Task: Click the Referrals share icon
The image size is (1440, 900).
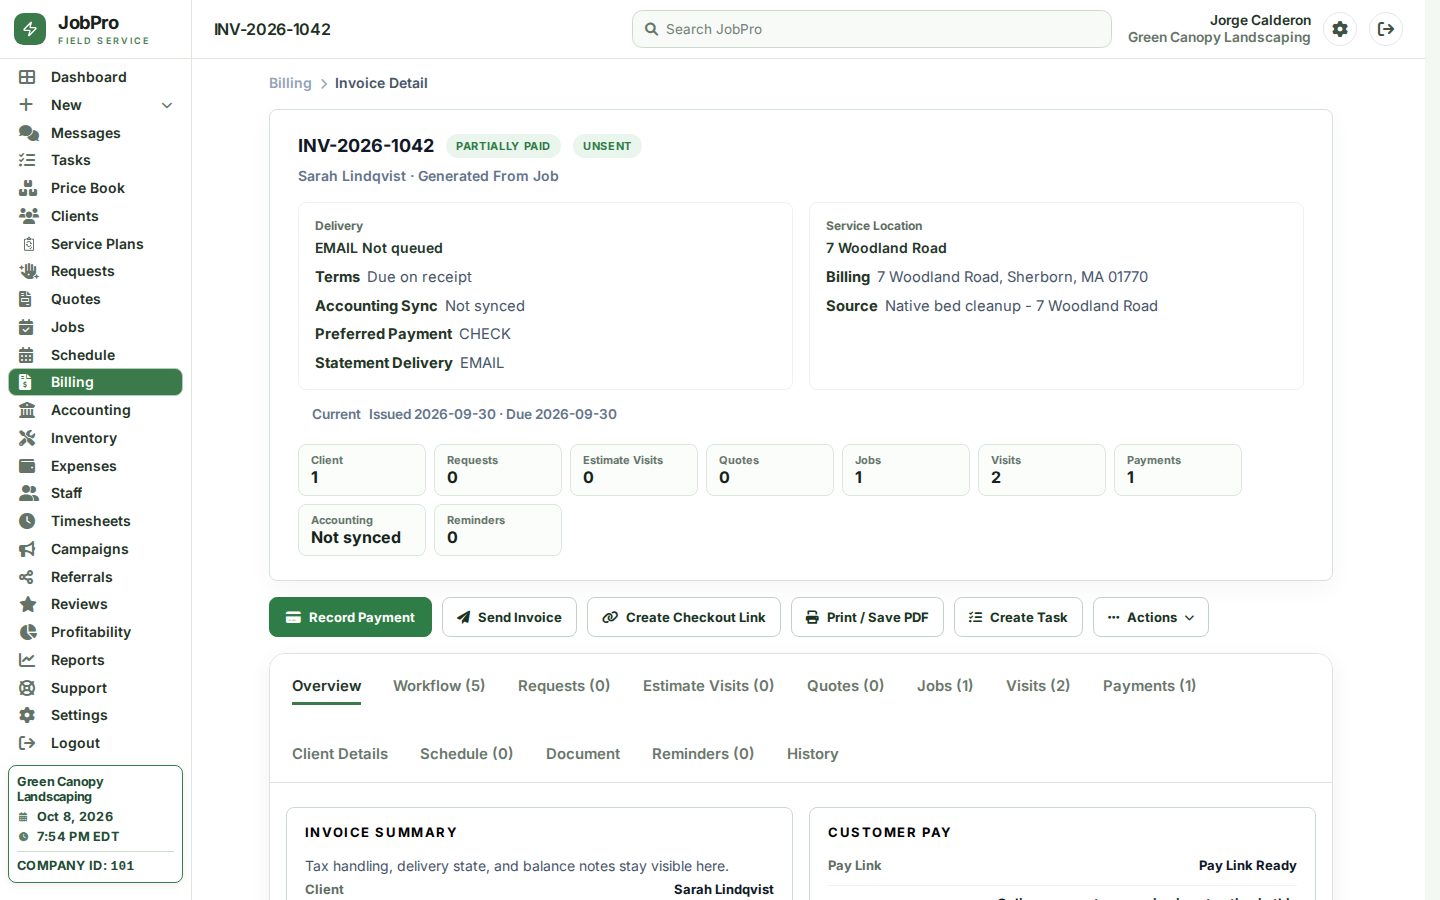Action: pyautogui.click(x=27, y=577)
